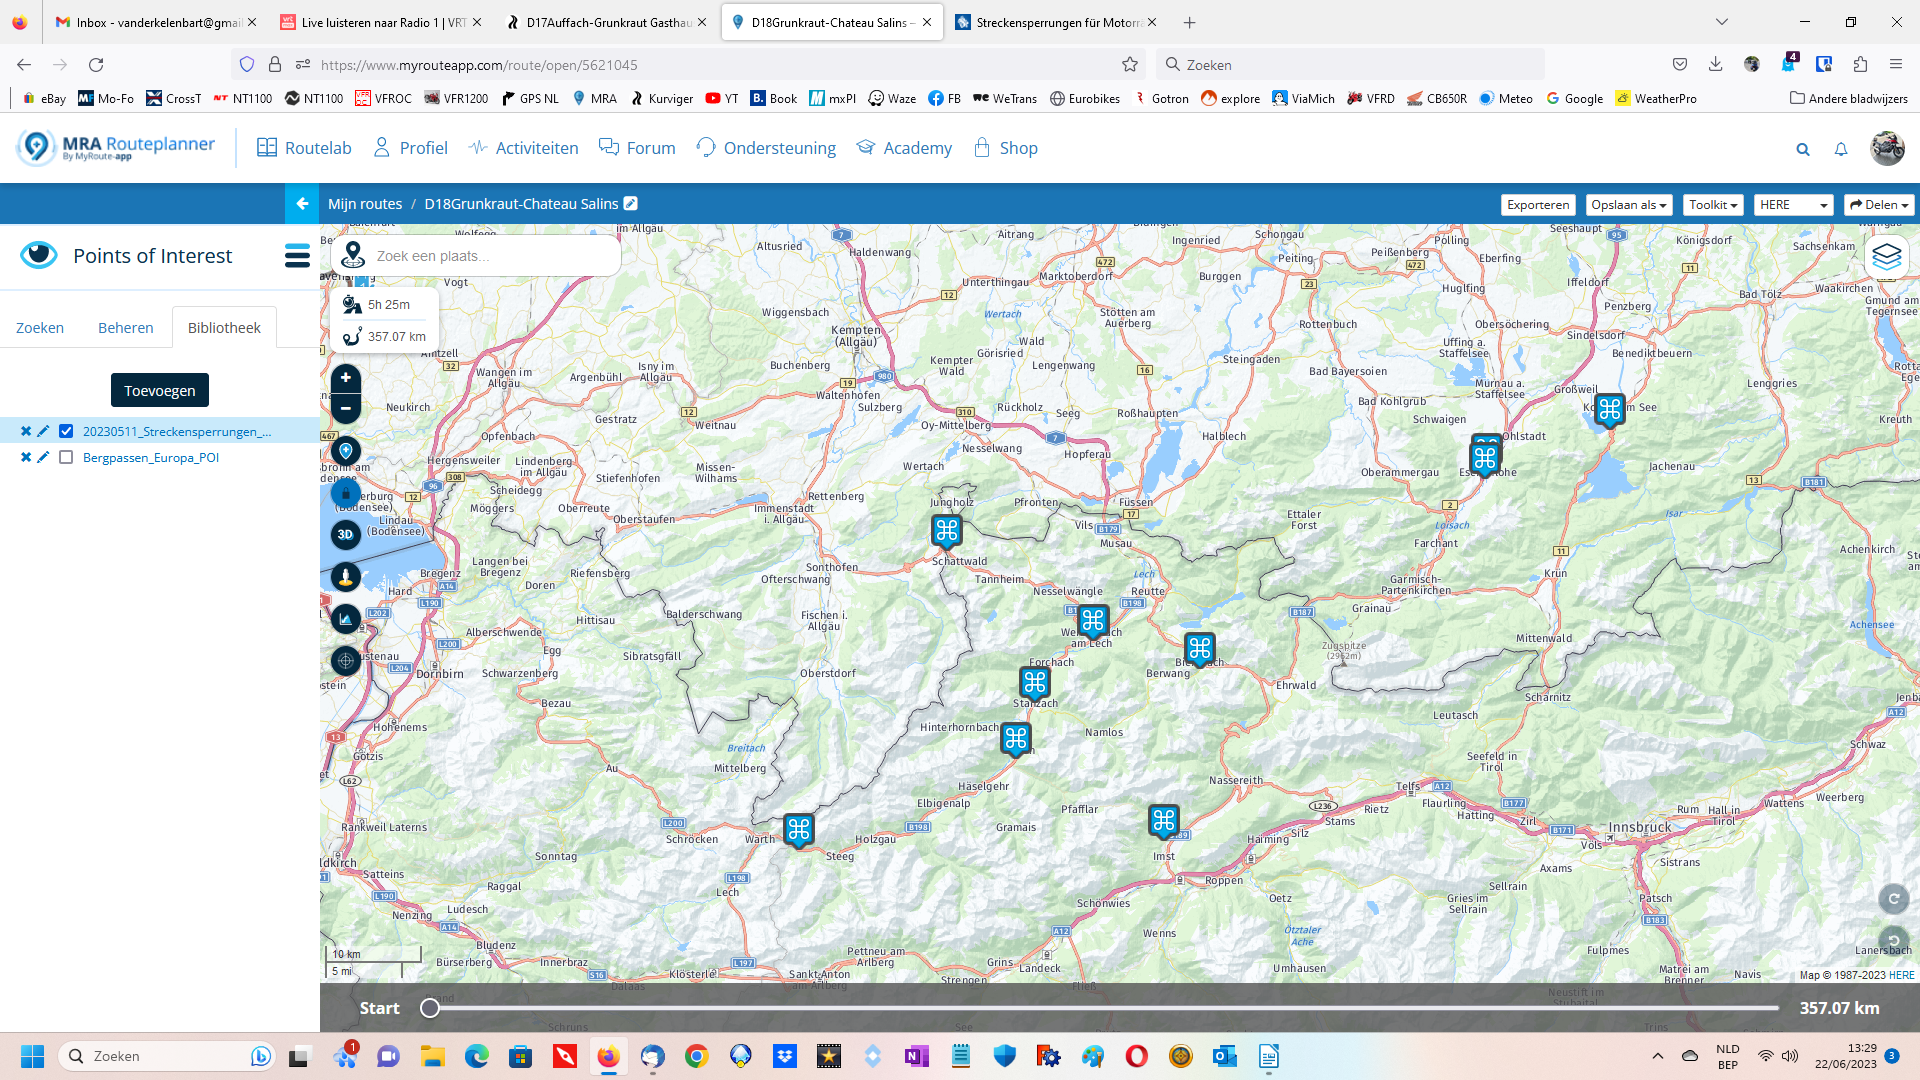Edit route name pencil icon
This screenshot has width=1920, height=1080.
click(x=630, y=203)
